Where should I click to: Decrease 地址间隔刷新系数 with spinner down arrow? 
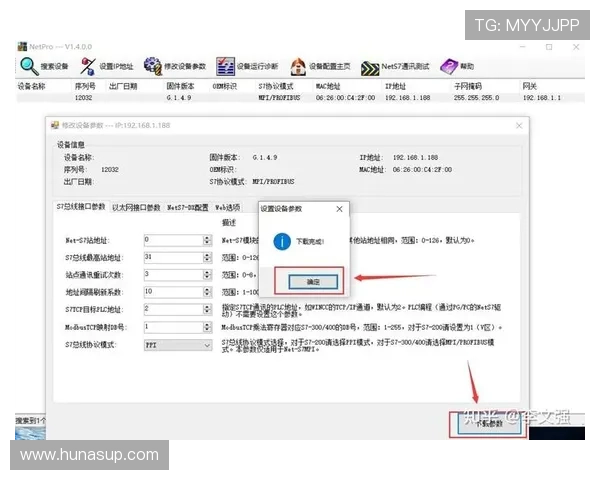pyautogui.click(x=207, y=294)
